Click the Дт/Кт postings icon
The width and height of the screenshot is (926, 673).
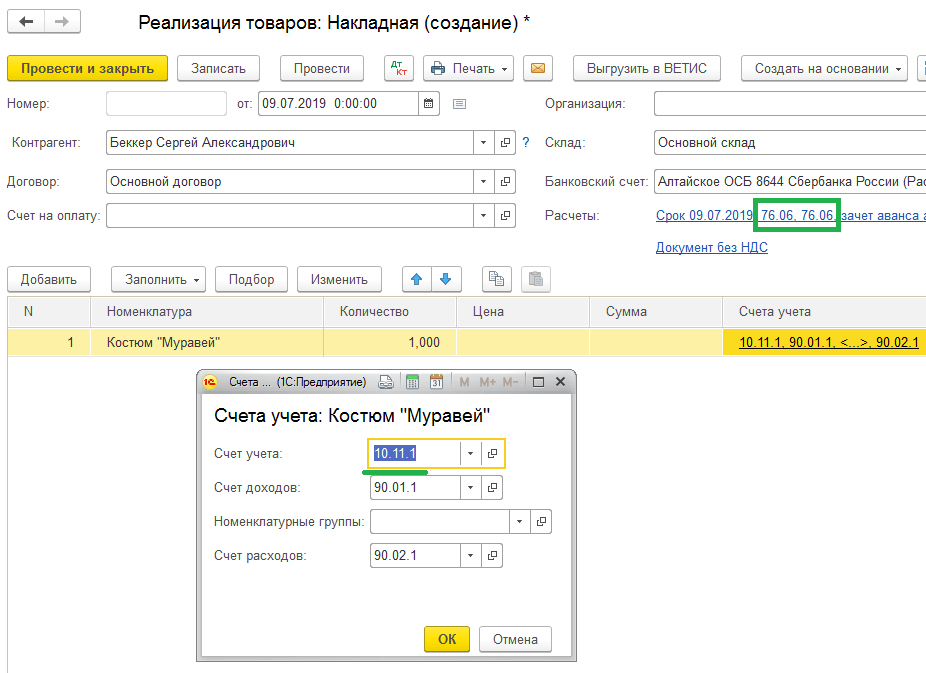(399, 68)
